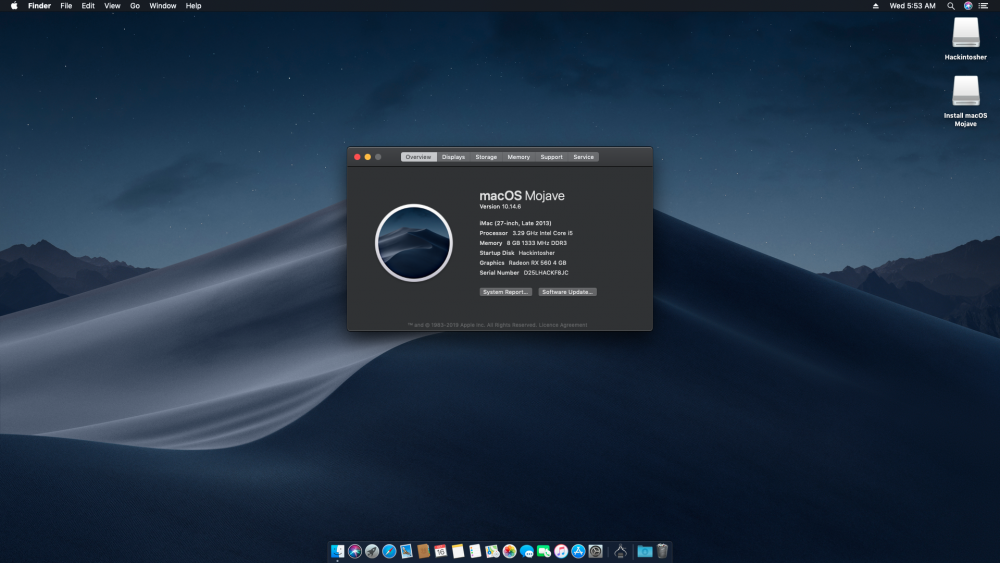Image resolution: width=1000 pixels, height=563 pixels.
Task: Switch to the Storage tab
Action: [486, 157]
